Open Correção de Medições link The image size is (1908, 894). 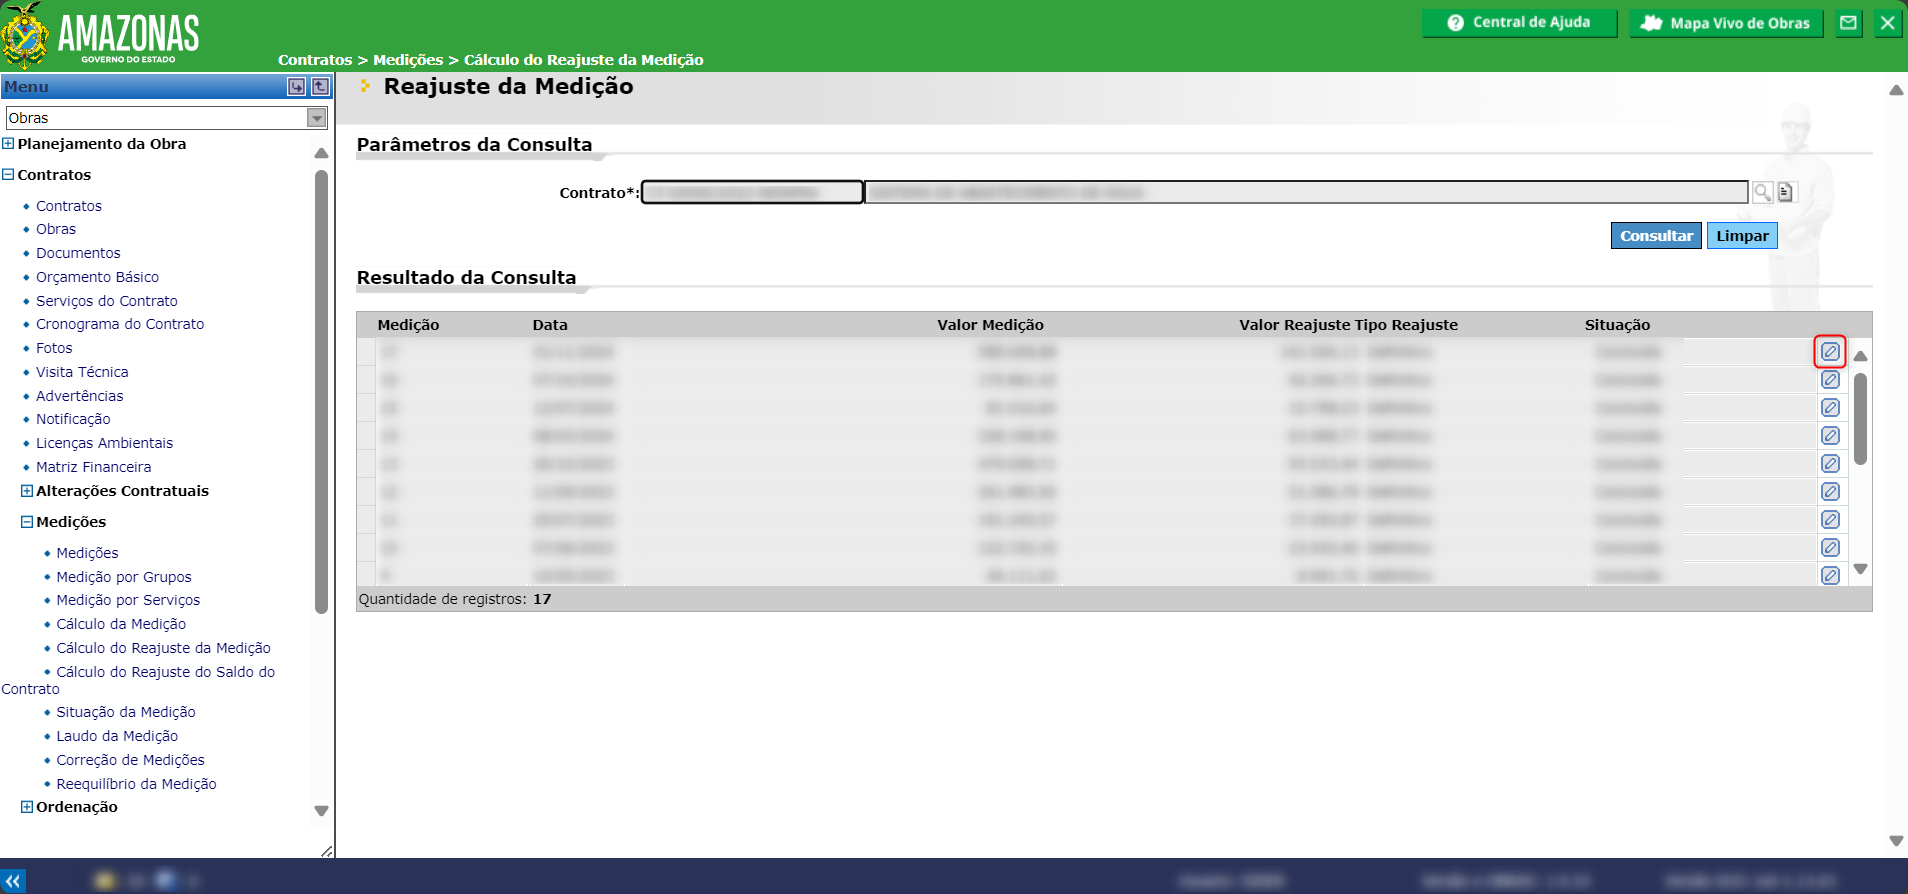[130, 760]
